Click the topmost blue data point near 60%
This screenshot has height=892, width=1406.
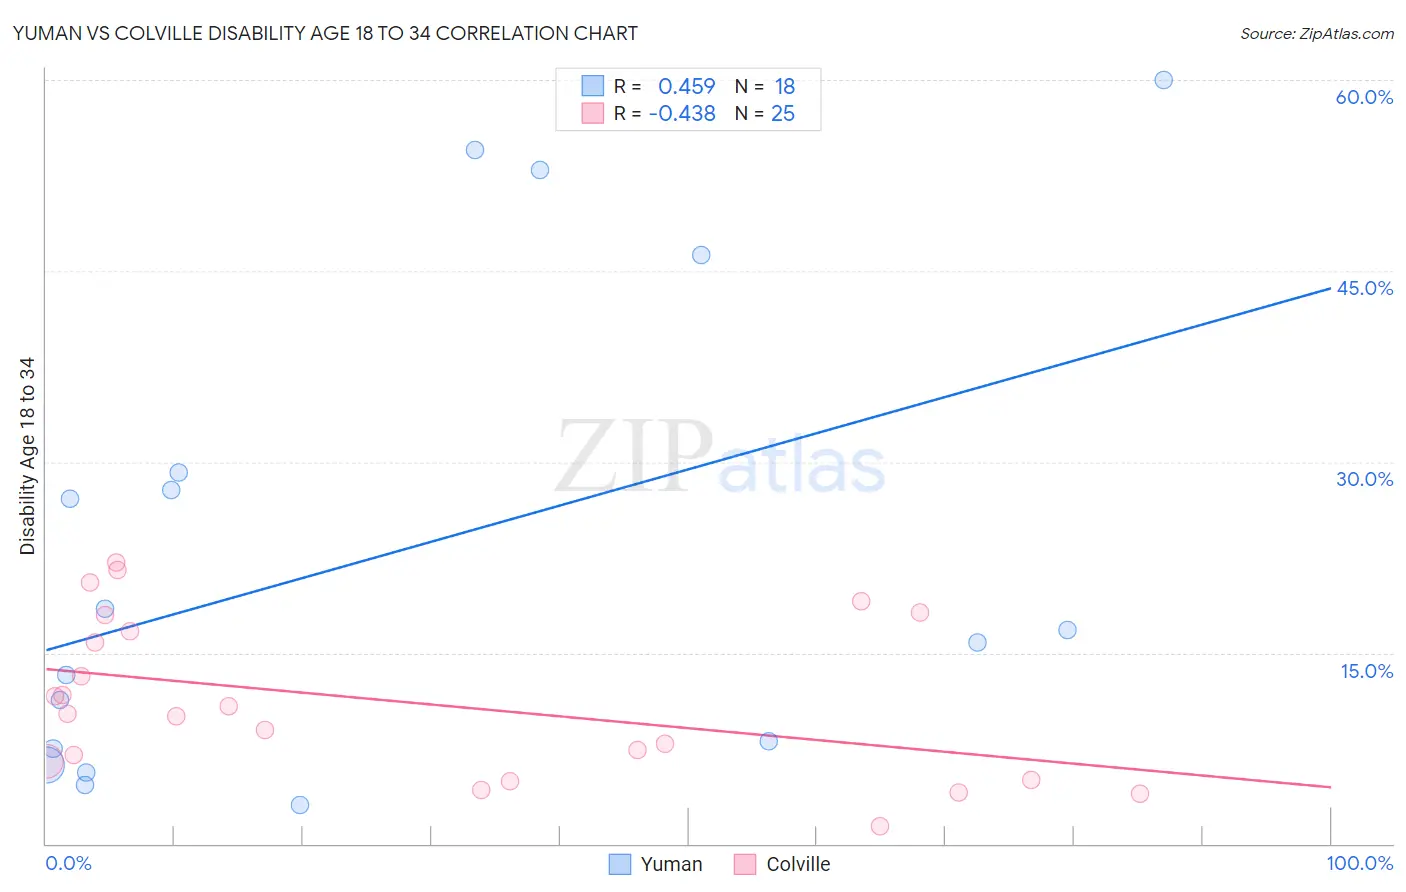[x=1164, y=80]
